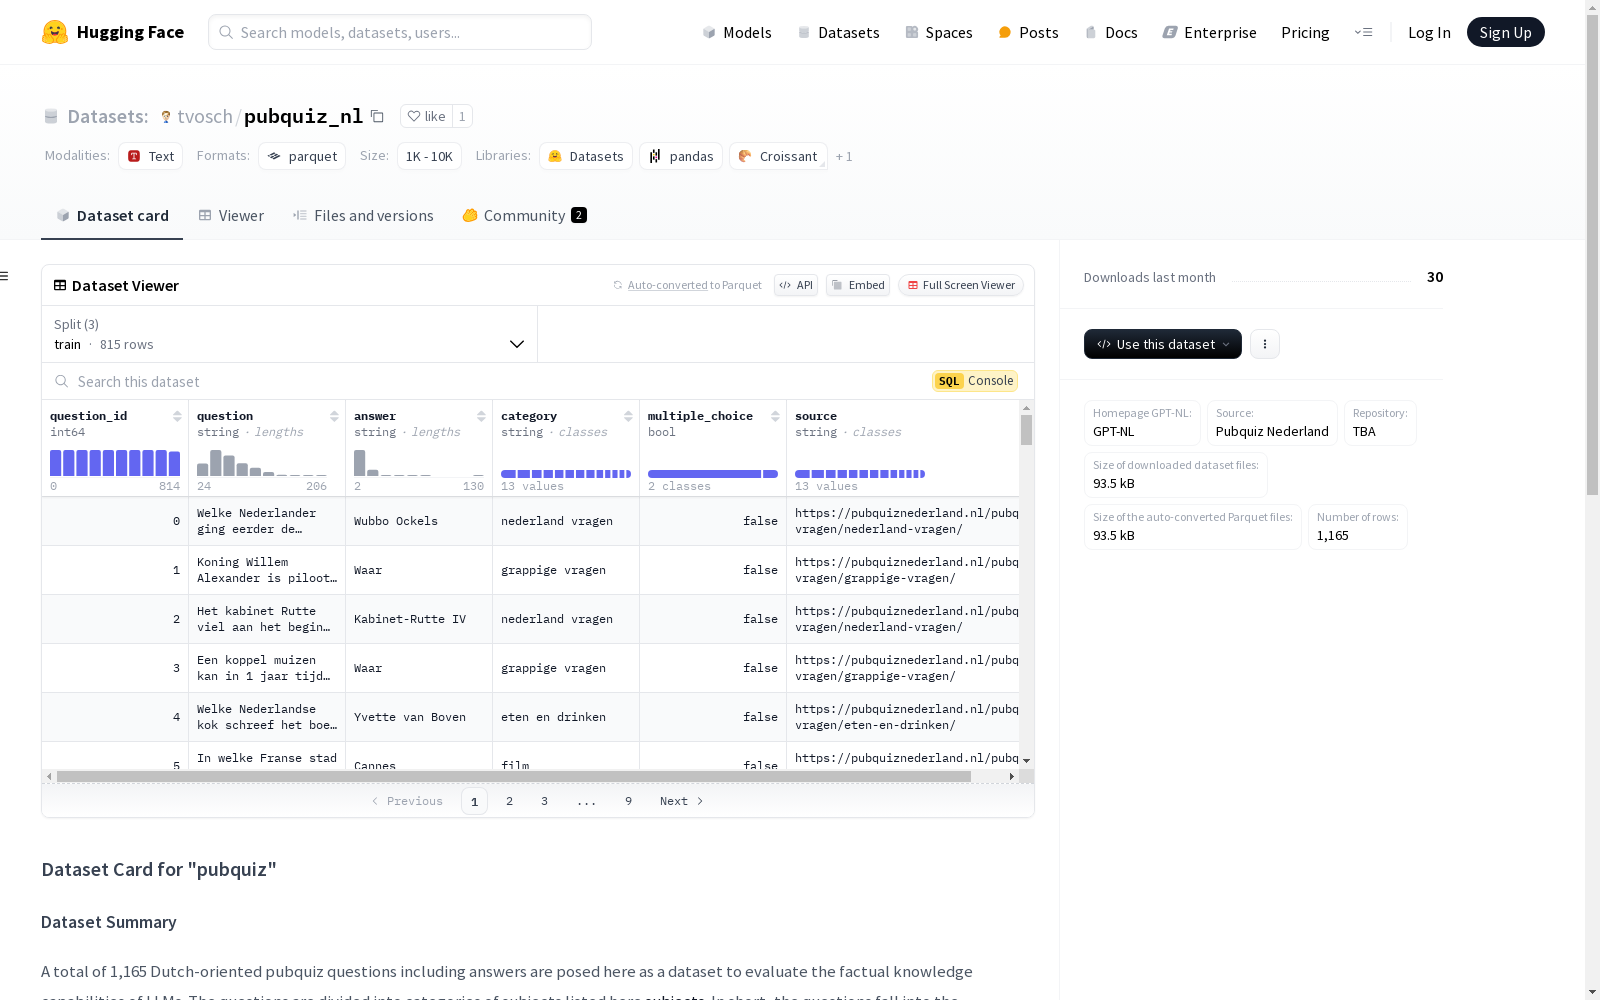This screenshot has height=1000, width=1600.
Task: Click the GPT-NL homepage value
Action: [x=1113, y=432]
